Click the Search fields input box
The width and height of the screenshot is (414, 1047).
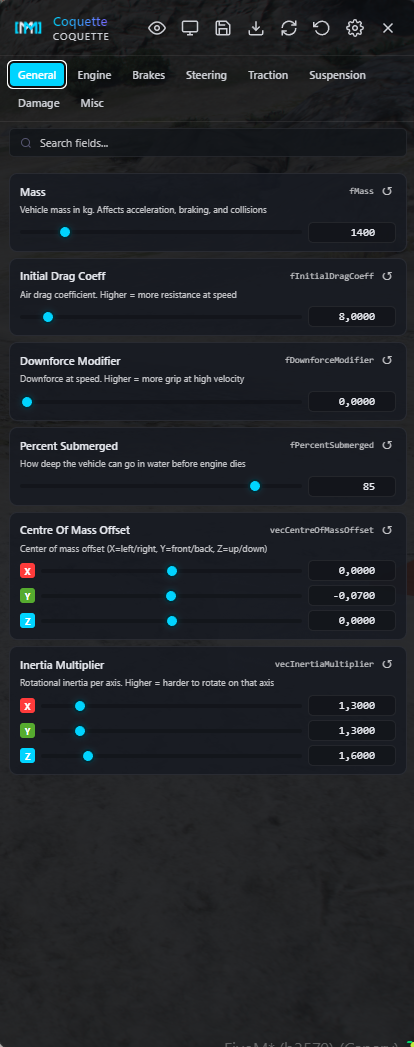[x=208, y=143]
